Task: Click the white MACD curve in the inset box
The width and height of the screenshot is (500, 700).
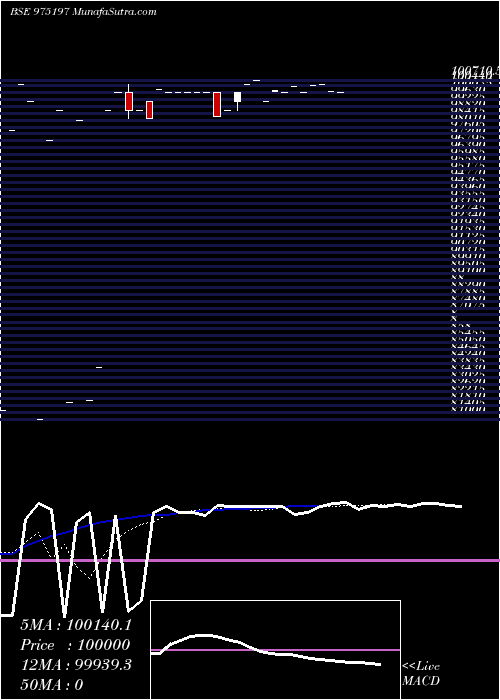Action: tap(268, 649)
